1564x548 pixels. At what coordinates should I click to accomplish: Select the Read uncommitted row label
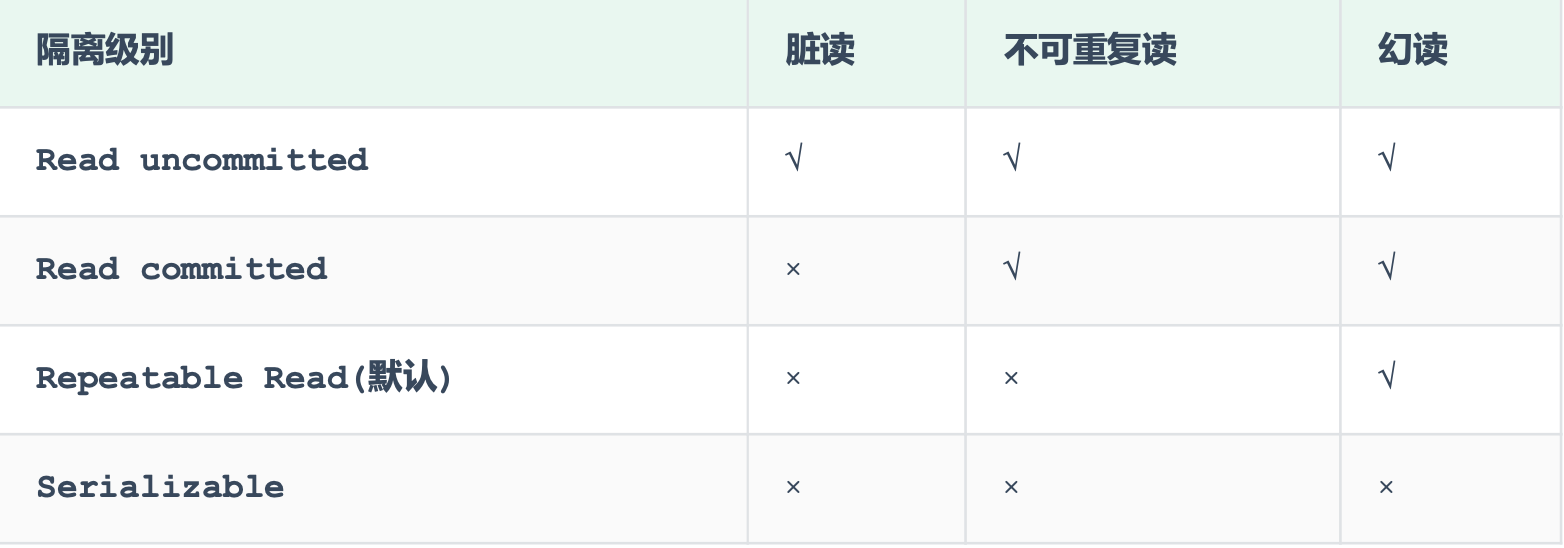pyautogui.click(x=202, y=160)
